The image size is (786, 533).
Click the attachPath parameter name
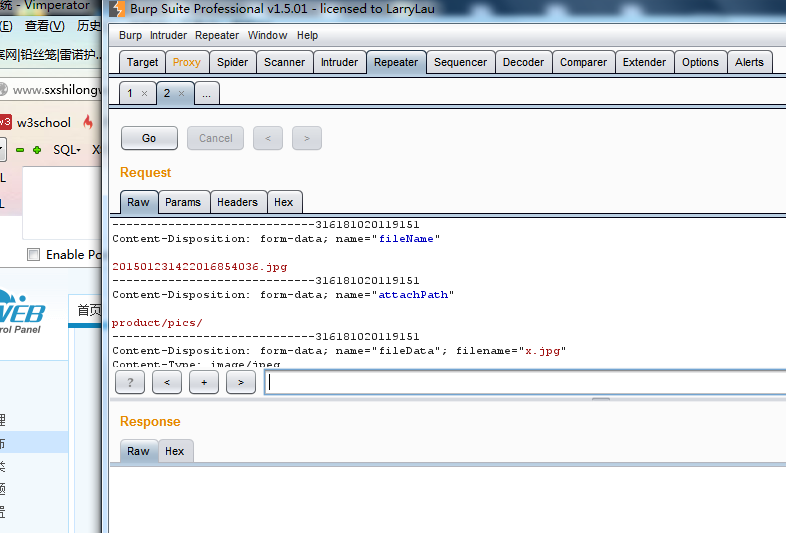(413, 294)
